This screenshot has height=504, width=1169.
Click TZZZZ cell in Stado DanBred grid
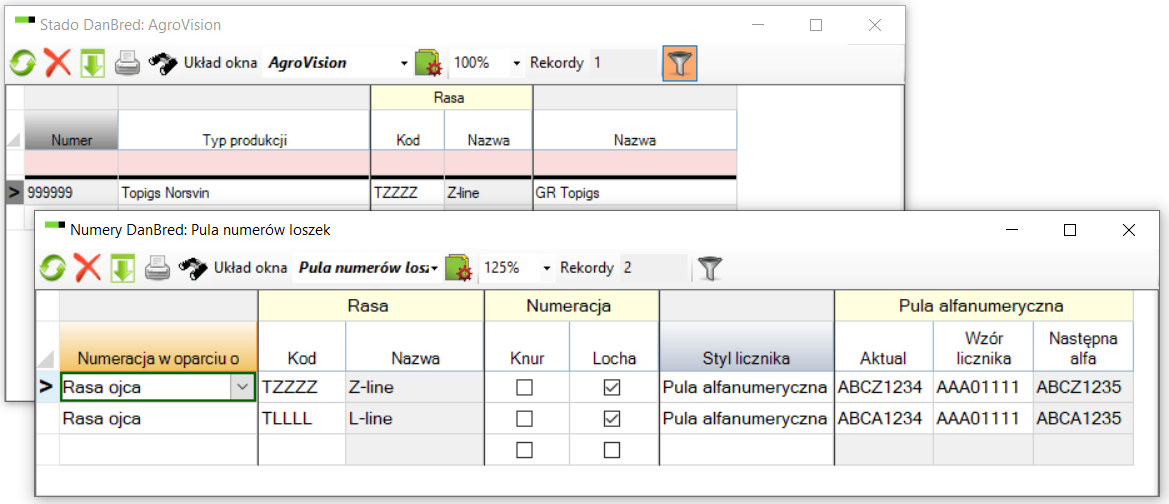[407, 192]
